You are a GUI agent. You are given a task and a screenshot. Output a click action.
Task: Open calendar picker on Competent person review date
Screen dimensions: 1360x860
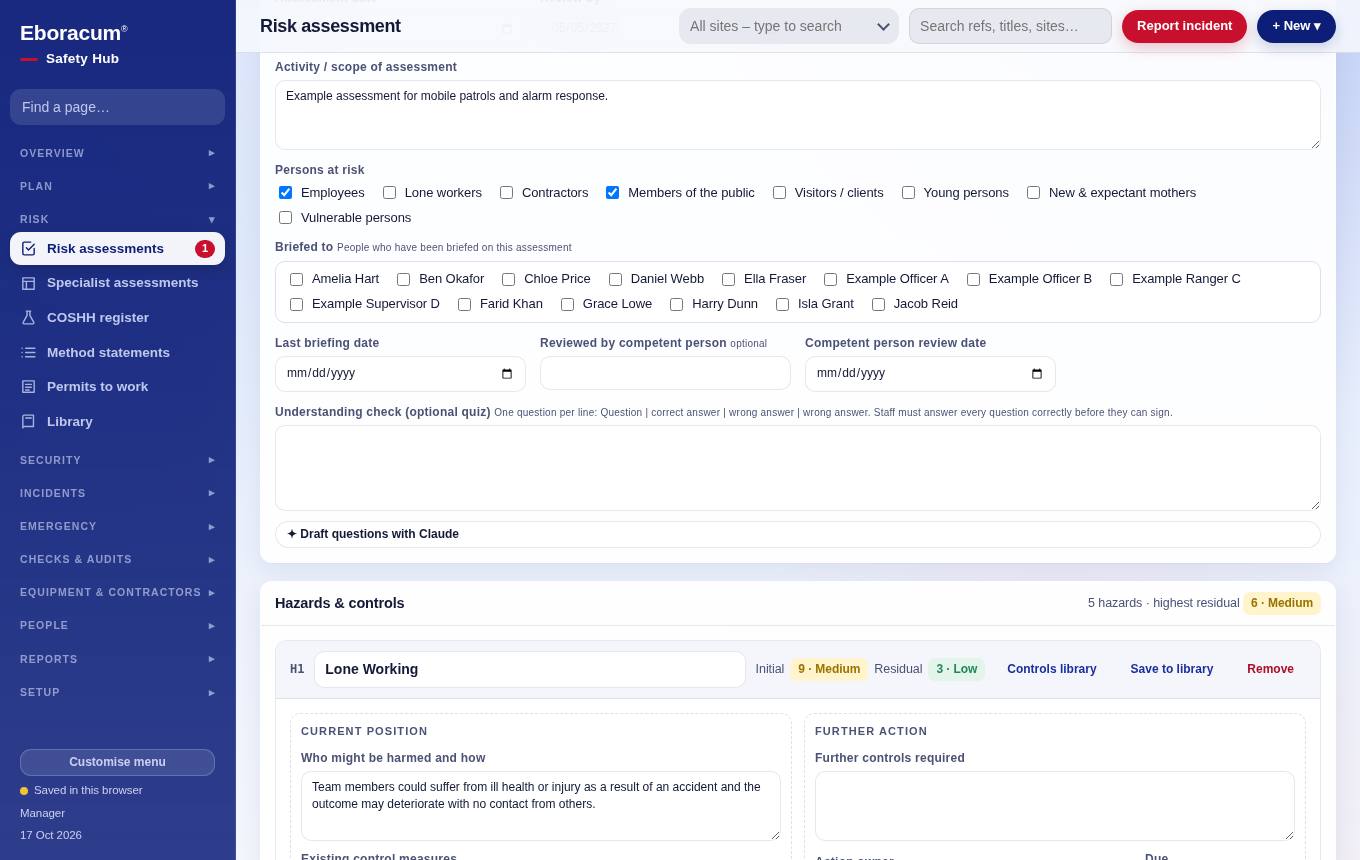click(x=1037, y=374)
